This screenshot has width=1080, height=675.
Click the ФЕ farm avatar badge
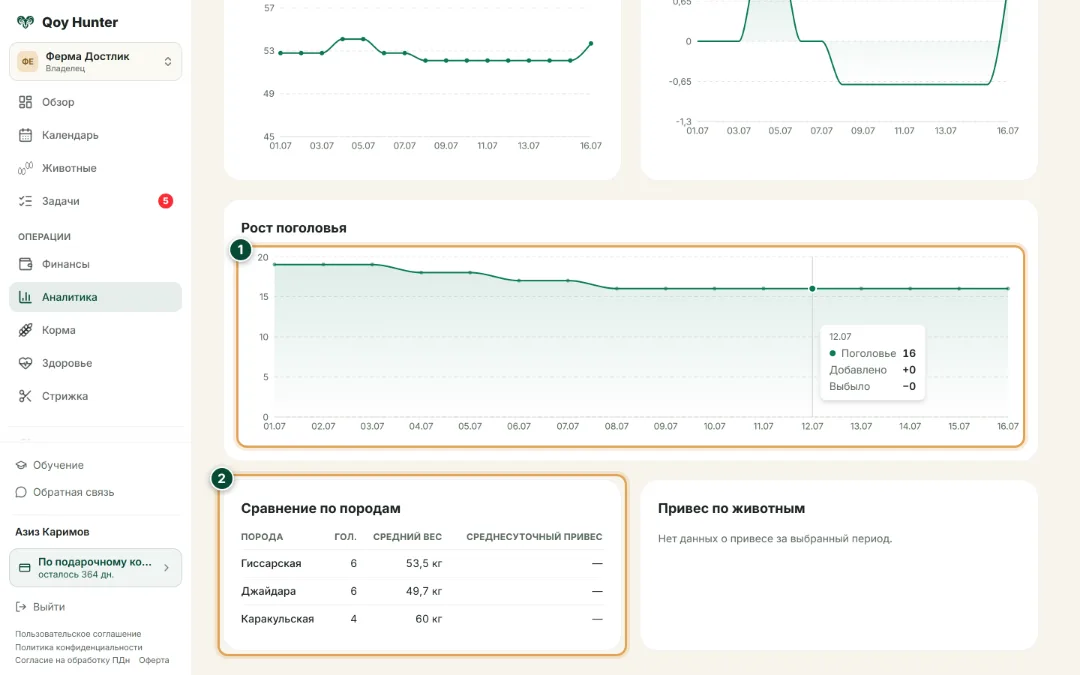[28, 61]
